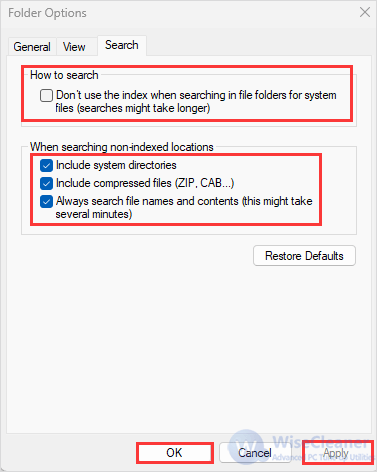Enable the "Don't use the index" checkbox
This screenshot has height=472, width=377.
pyautogui.click(x=46, y=95)
